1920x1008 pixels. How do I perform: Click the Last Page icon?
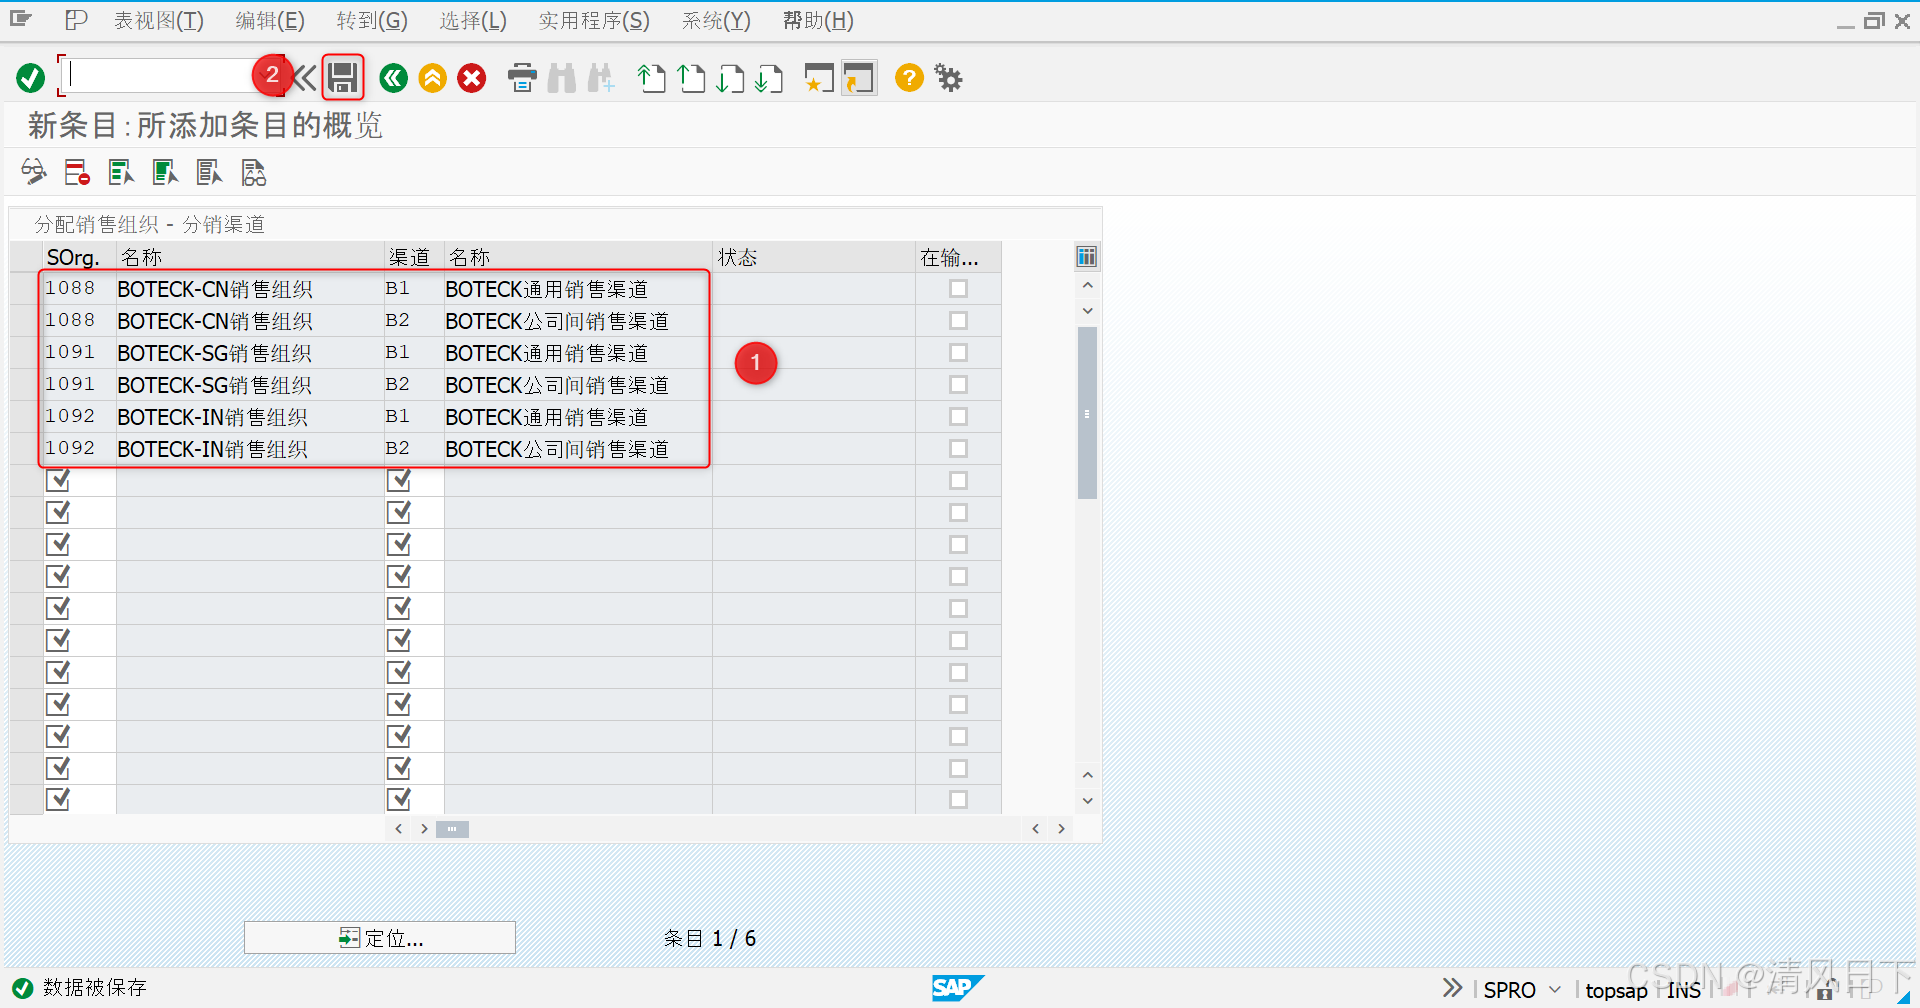[769, 78]
